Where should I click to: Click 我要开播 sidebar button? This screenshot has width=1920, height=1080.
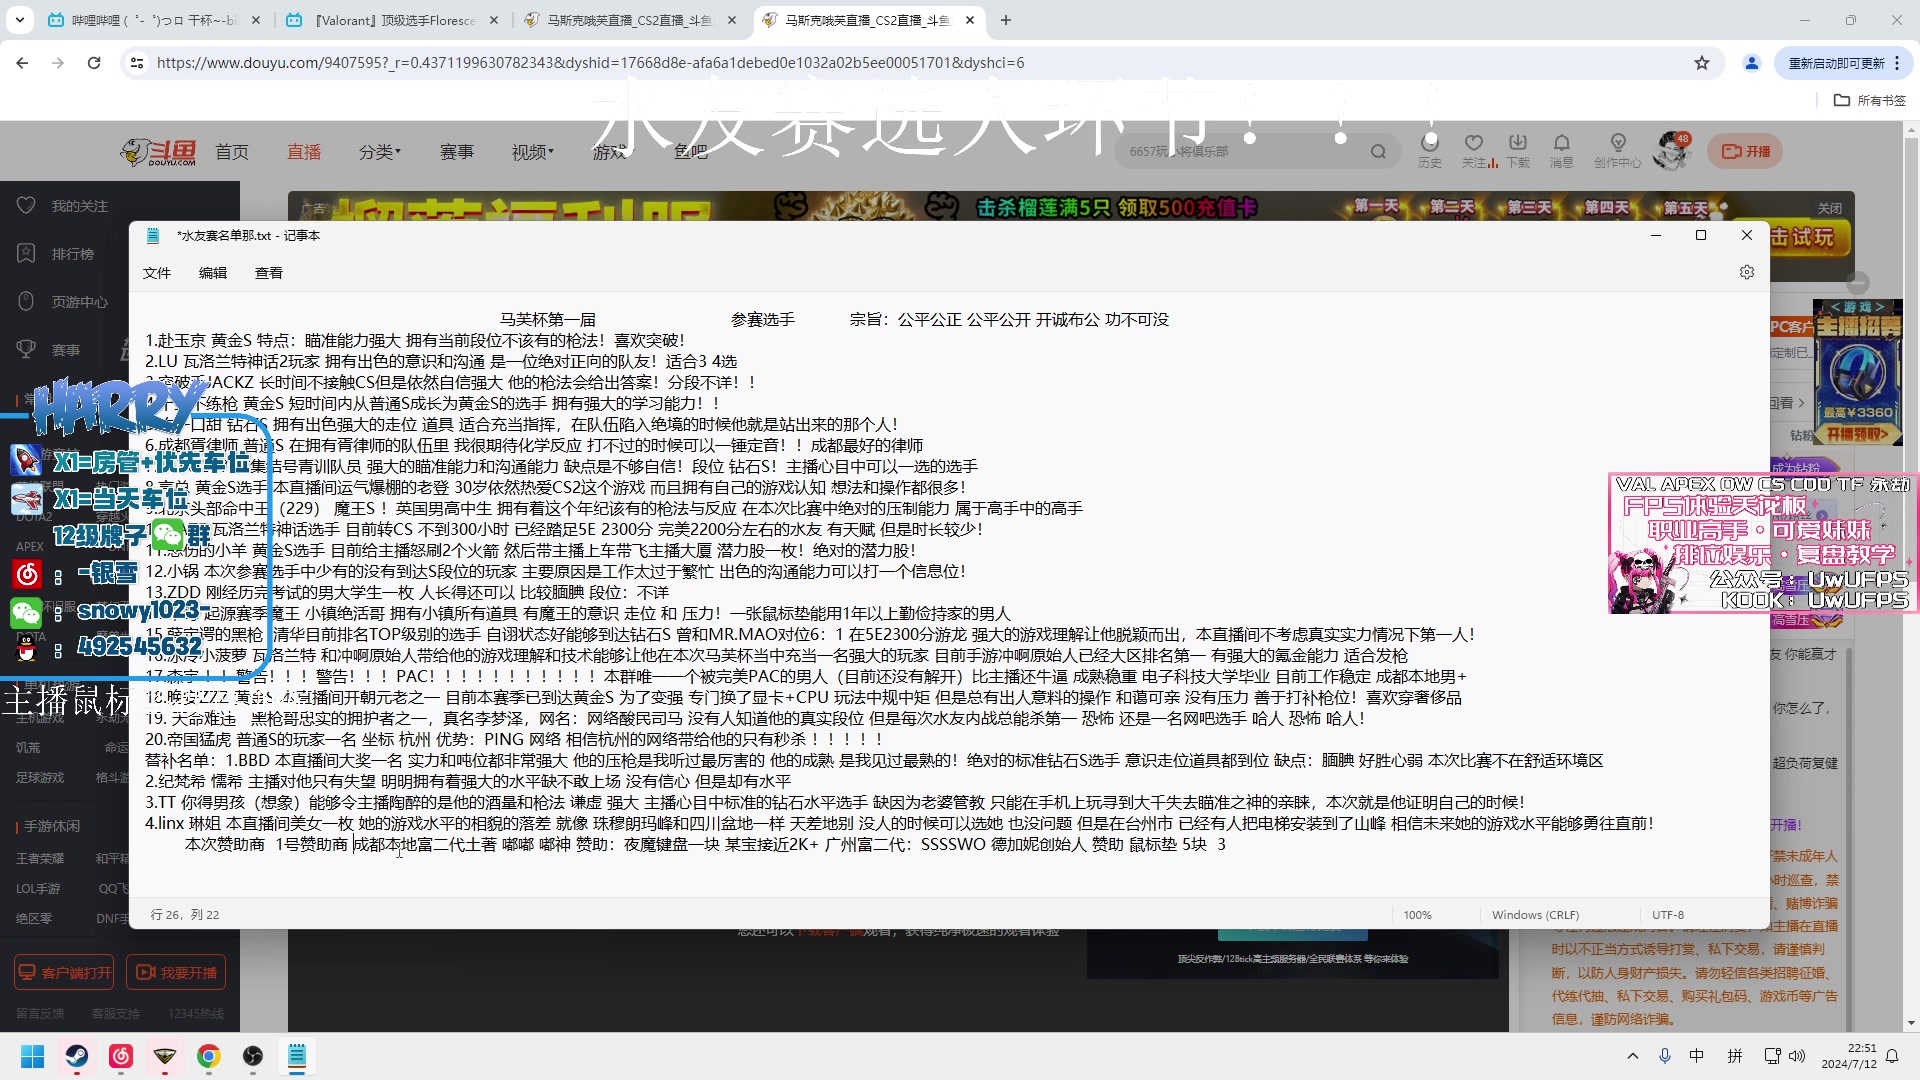coord(176,972)
